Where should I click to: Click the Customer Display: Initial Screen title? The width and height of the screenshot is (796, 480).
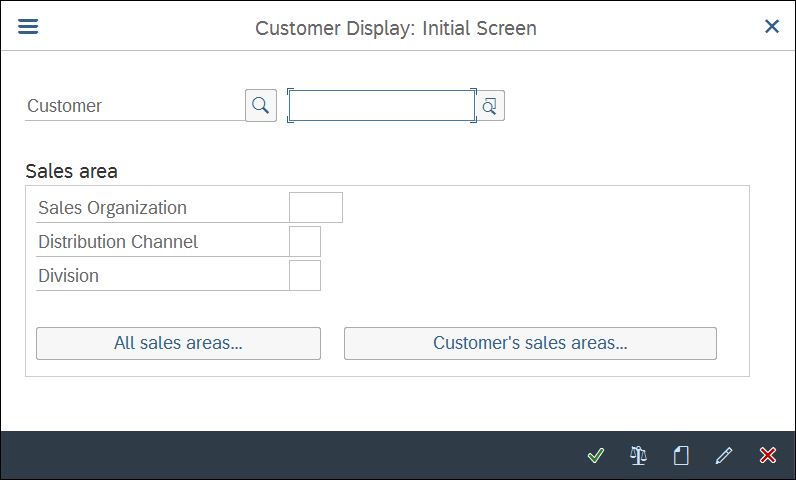click(396, 28)
